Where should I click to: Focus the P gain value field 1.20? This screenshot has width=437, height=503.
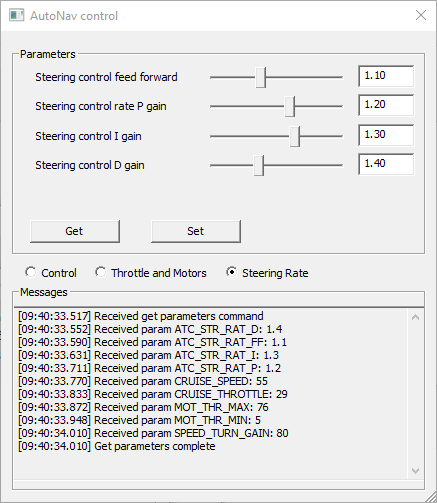[386, 105]
